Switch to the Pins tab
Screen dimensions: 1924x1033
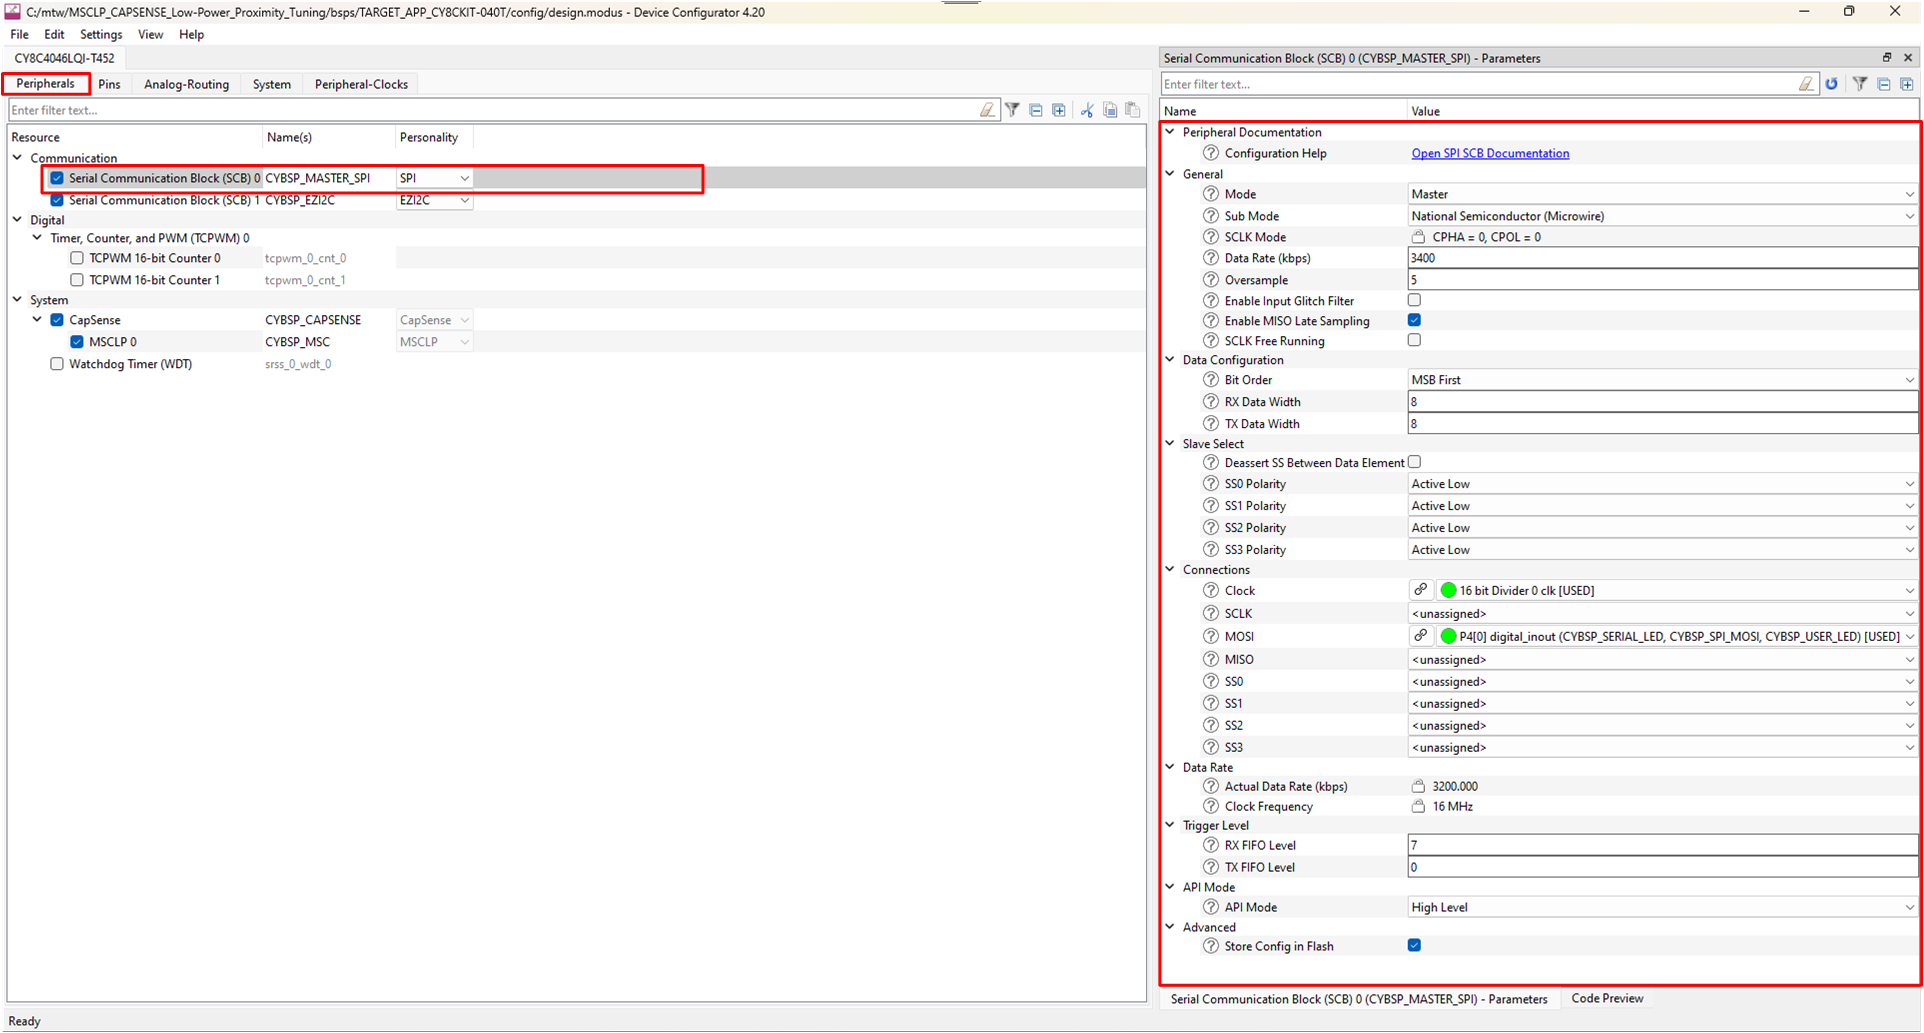[109, 84]
